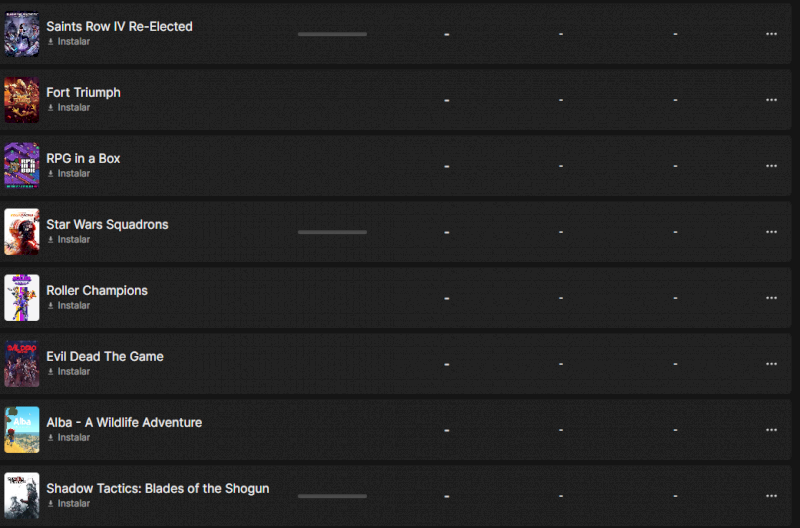The width and height of the screenshot is (800, 528).
Task: Open three-dot menu for Alba - A Wildlife Adventure
Action: [x=771, y=430]
